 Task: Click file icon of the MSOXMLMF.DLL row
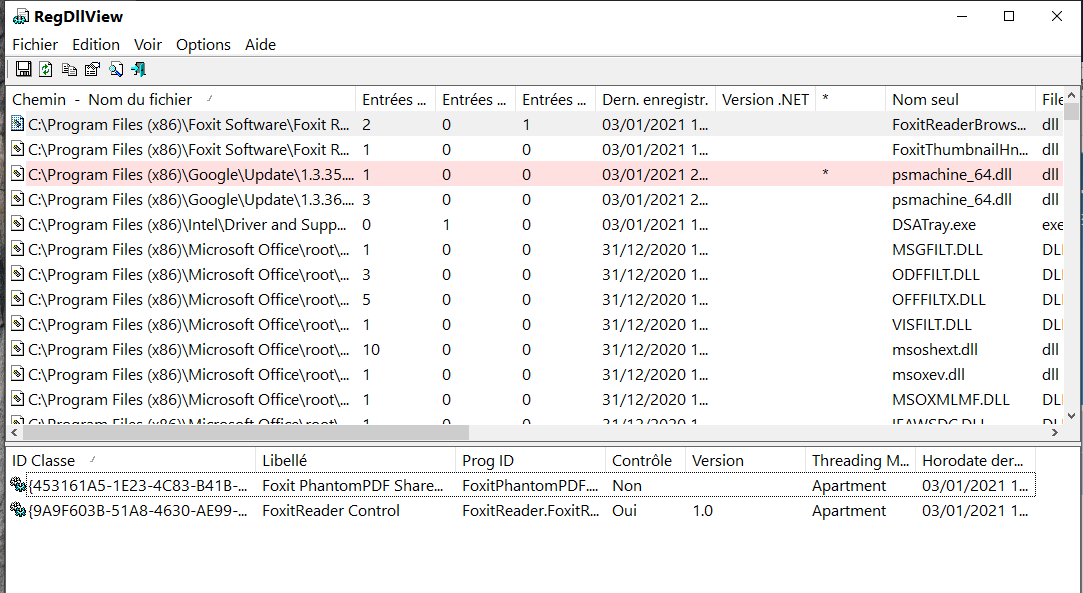point(18,400)
